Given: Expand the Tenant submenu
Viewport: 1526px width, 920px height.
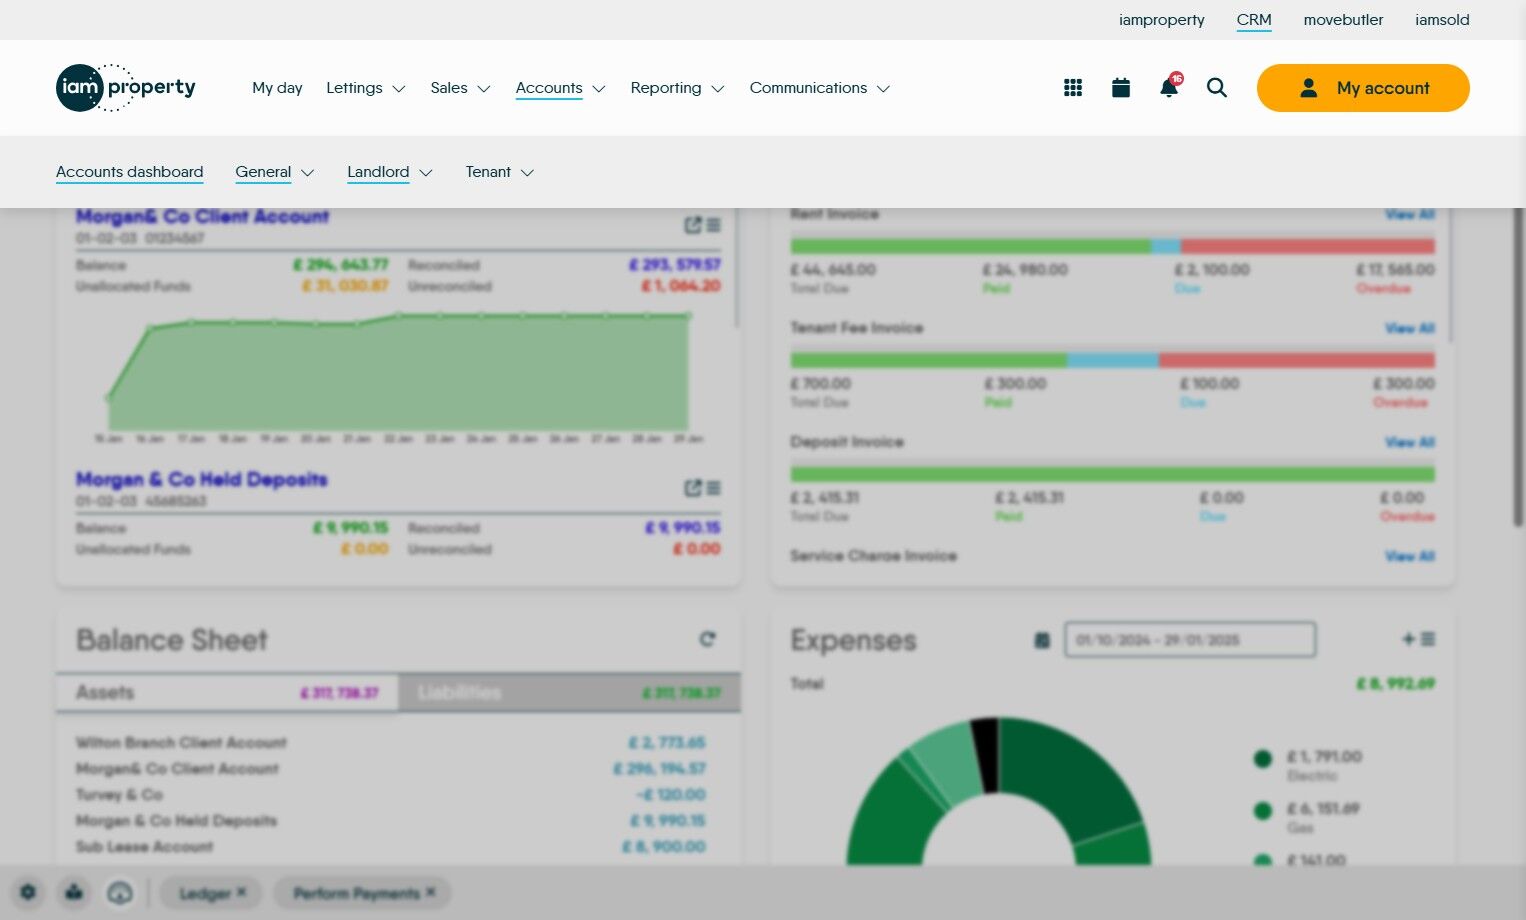Looking at the screenshot, I should click(500, 172).
